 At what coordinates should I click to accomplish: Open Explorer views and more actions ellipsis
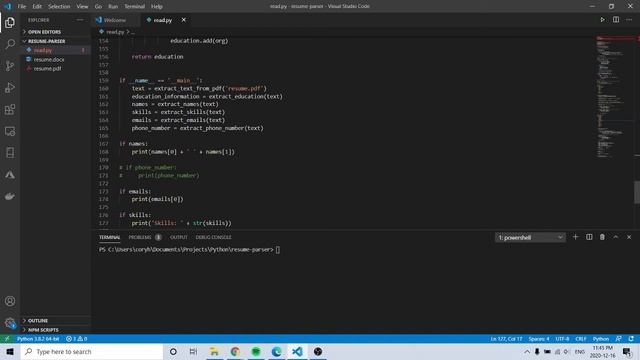point(80,20)
